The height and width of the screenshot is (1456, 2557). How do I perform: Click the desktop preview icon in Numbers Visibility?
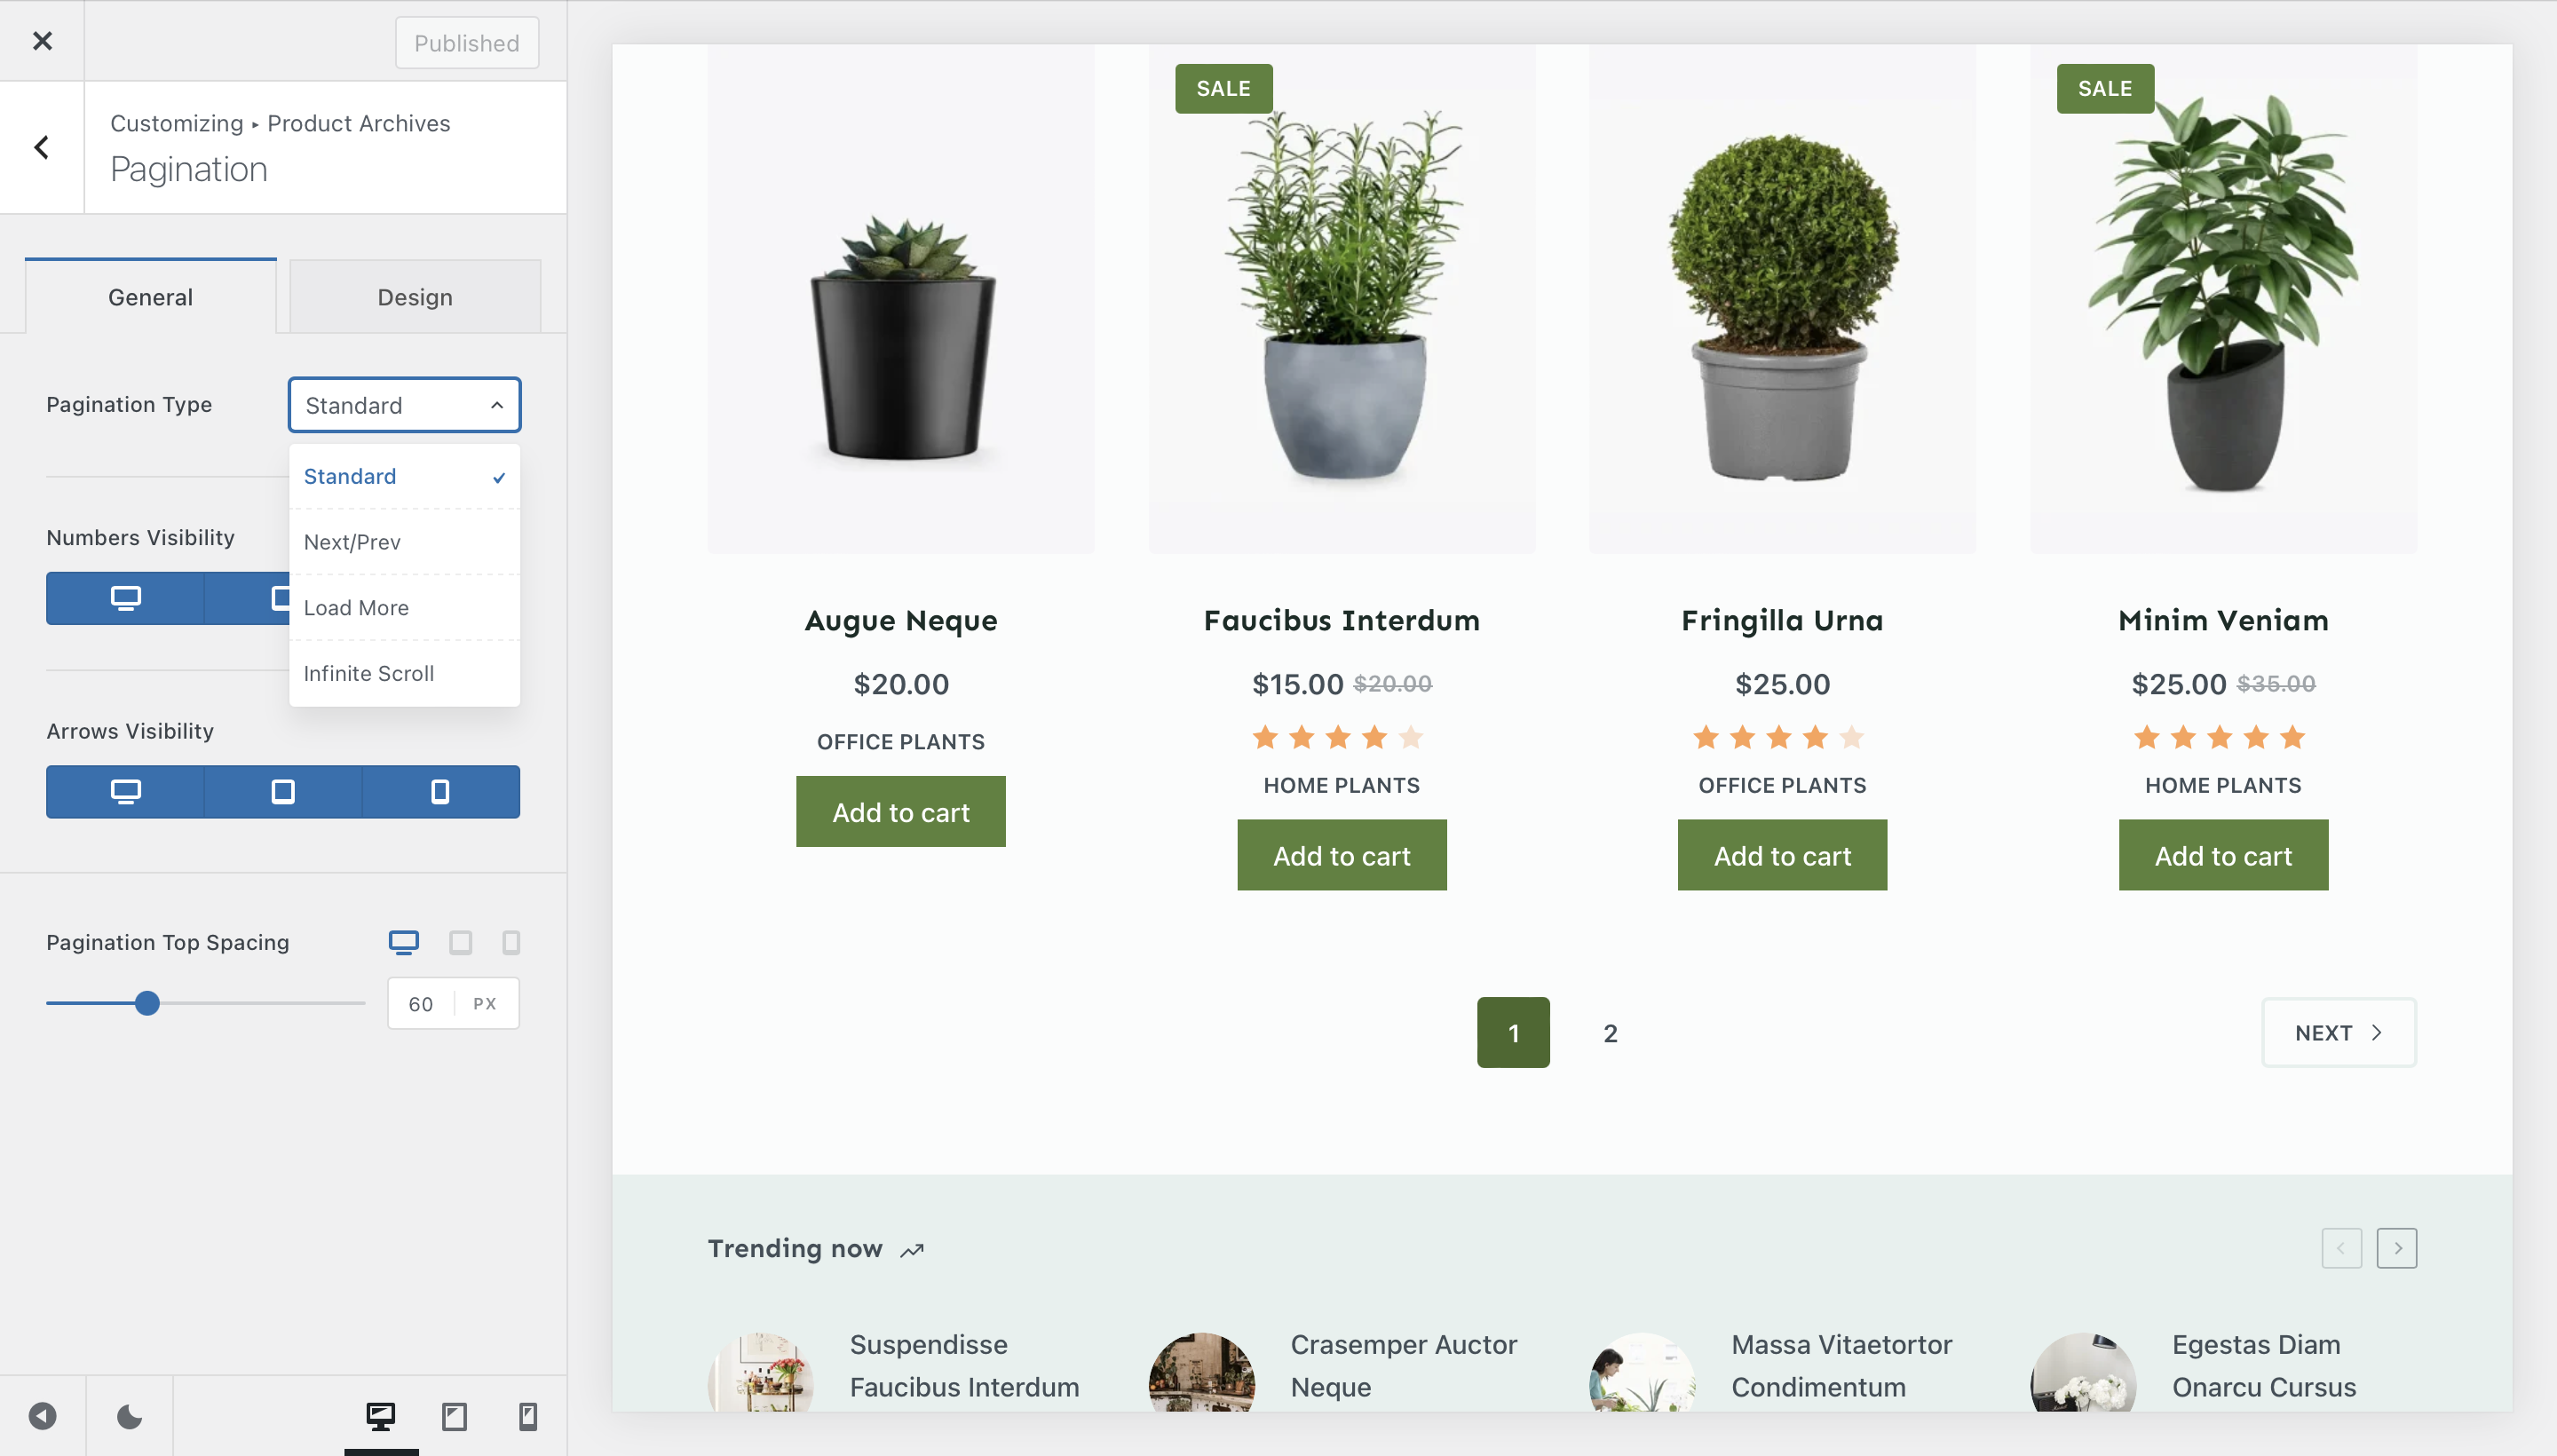pos(124,597)
